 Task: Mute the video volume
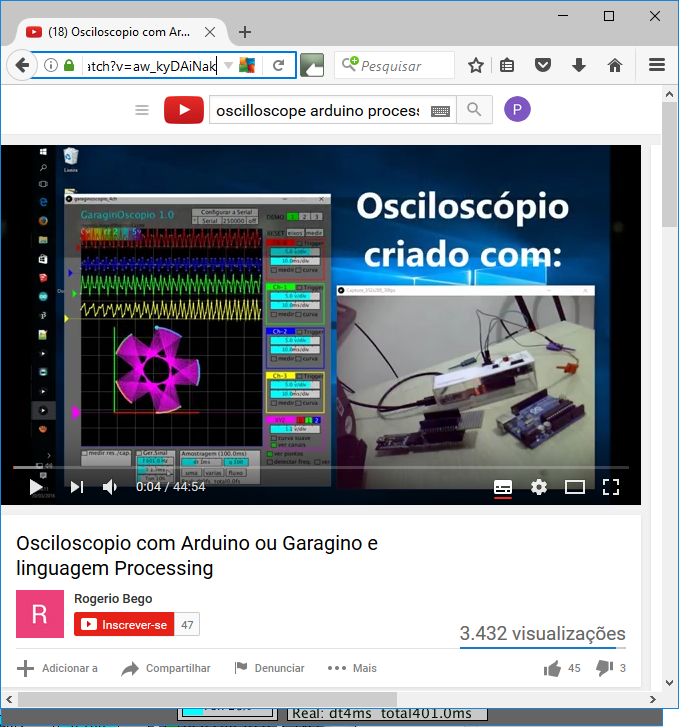(x=110, y=487)
